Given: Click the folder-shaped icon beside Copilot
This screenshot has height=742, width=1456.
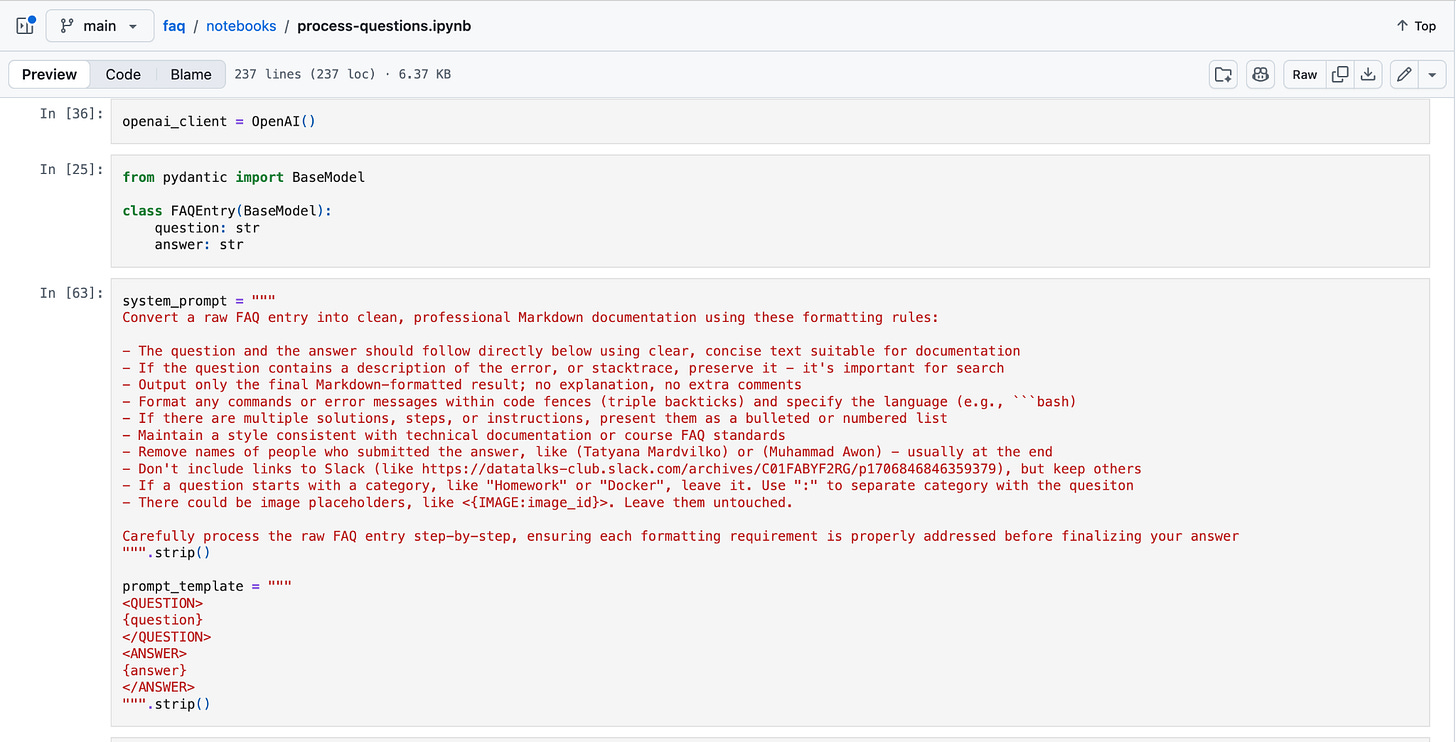Looking at the screenshot, I should click(1223, 74).
